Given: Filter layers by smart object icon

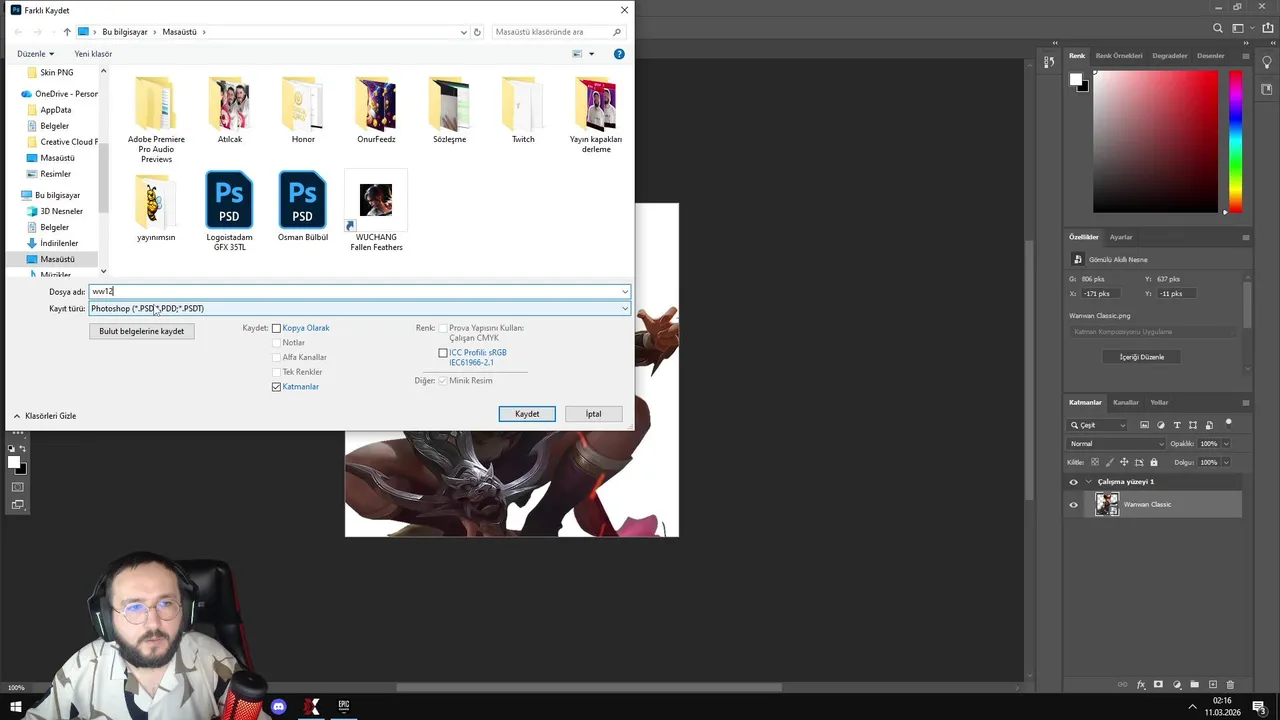Looking at the screenshot, I should (1209, 425).
